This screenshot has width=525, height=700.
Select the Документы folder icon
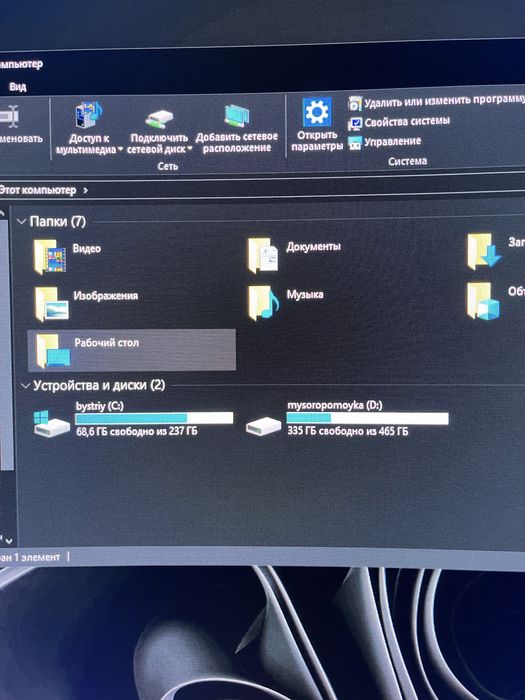point(263,255)
